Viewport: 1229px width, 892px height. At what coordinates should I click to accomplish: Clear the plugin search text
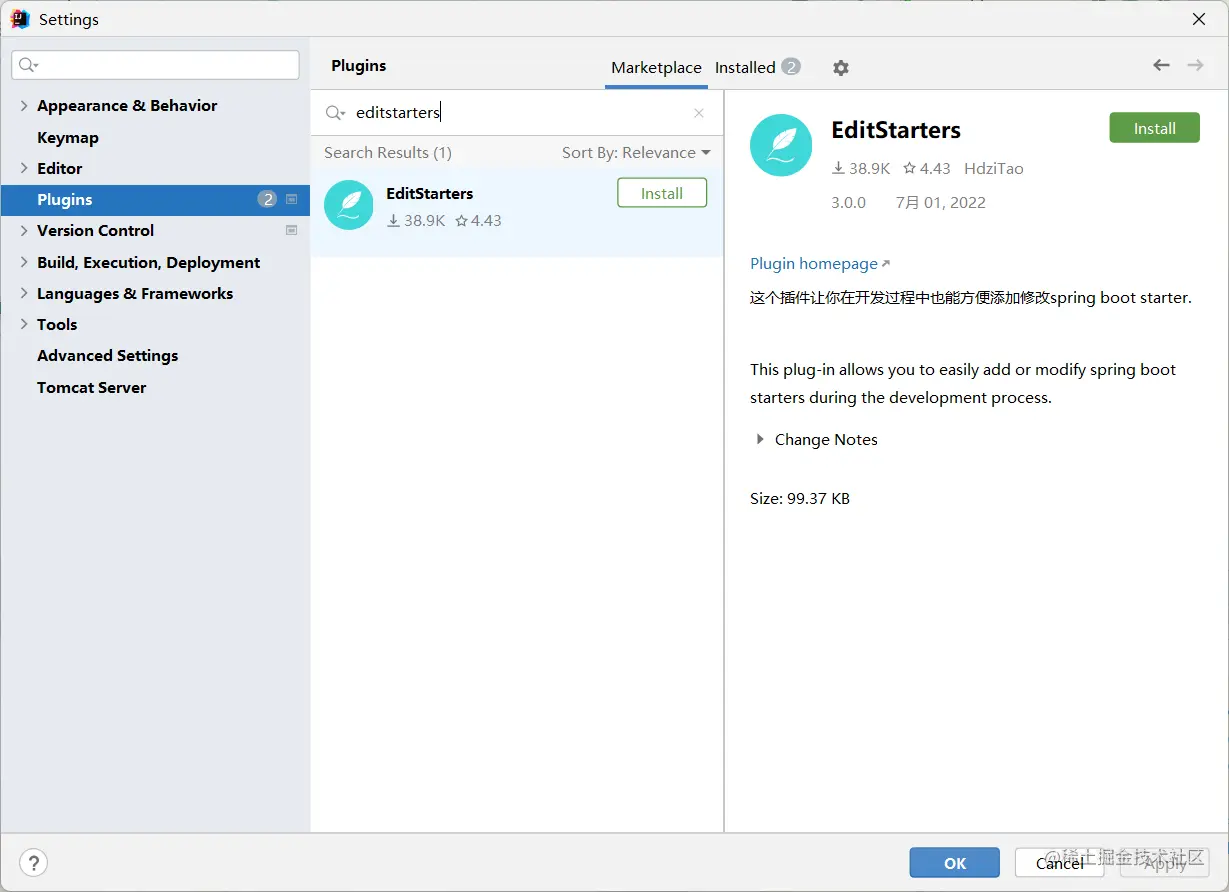tap(699, 113)
